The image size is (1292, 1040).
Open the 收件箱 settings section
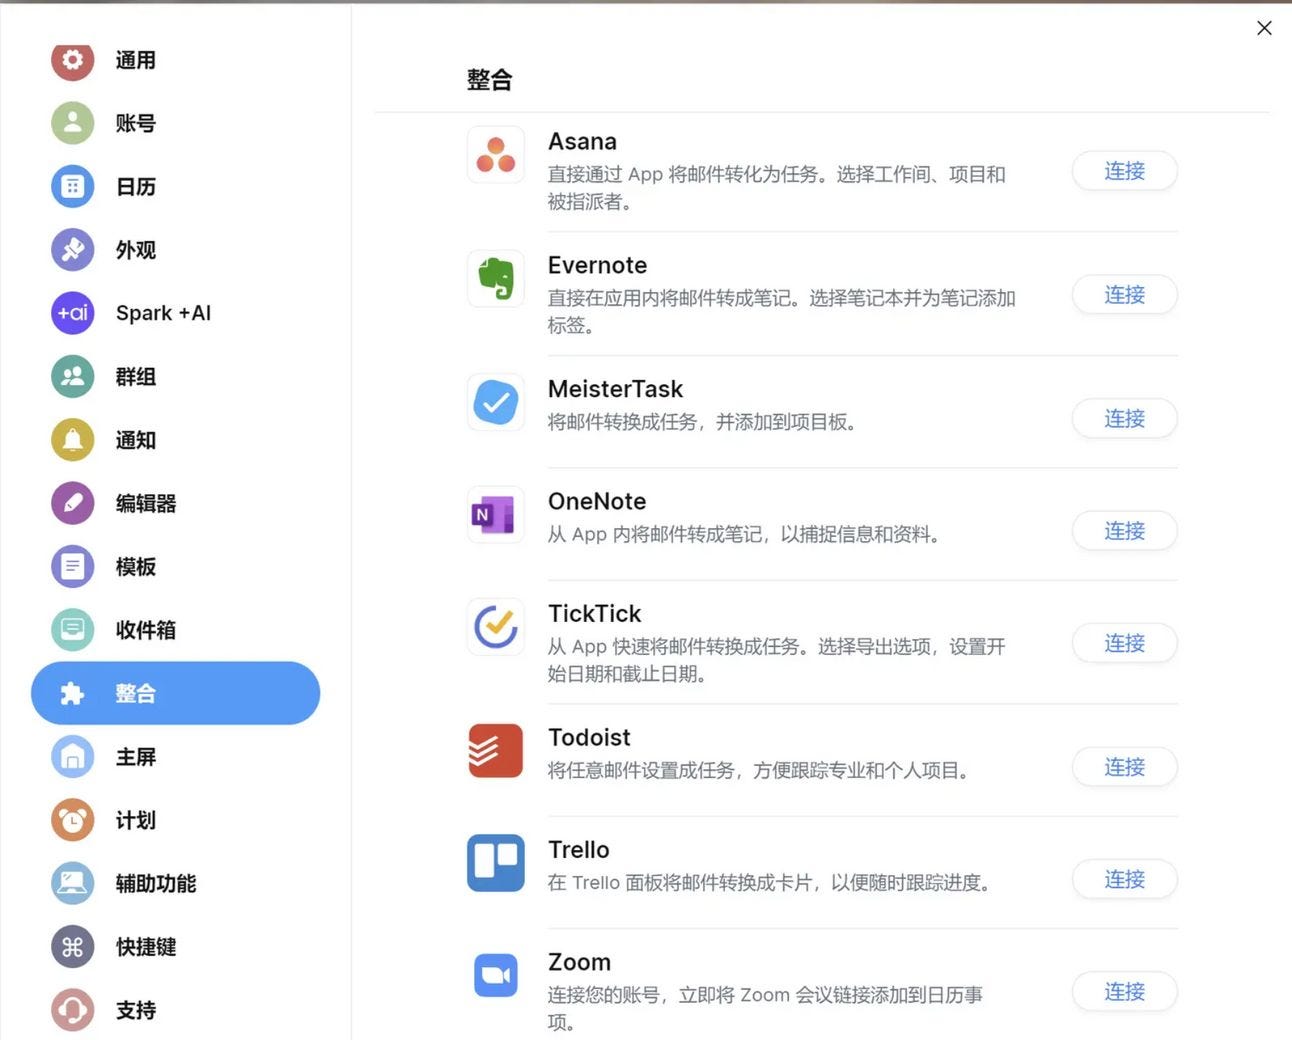[x=175, y=630]
